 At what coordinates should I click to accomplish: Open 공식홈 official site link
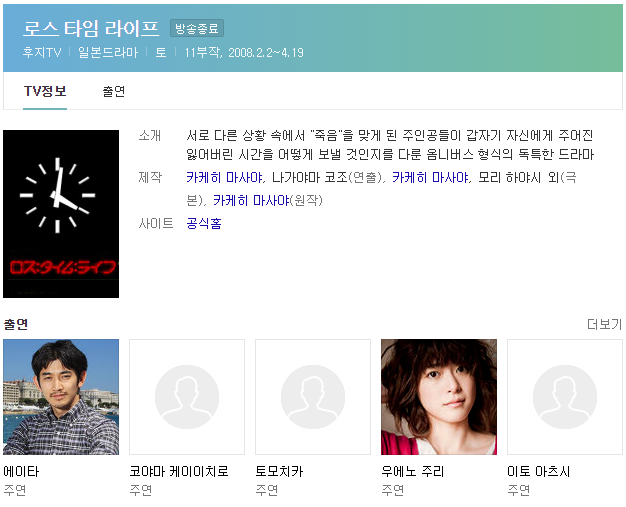204,223
